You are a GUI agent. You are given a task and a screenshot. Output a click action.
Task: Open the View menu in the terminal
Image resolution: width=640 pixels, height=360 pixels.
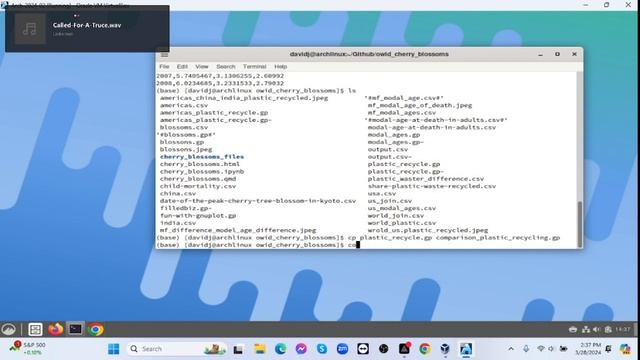point(202,67)
